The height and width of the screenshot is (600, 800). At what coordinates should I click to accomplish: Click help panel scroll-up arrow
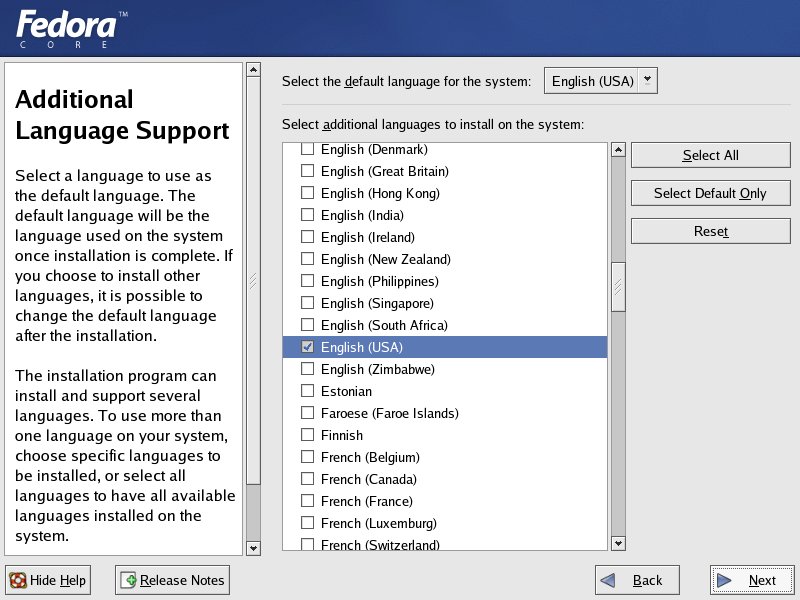[253, 71]
